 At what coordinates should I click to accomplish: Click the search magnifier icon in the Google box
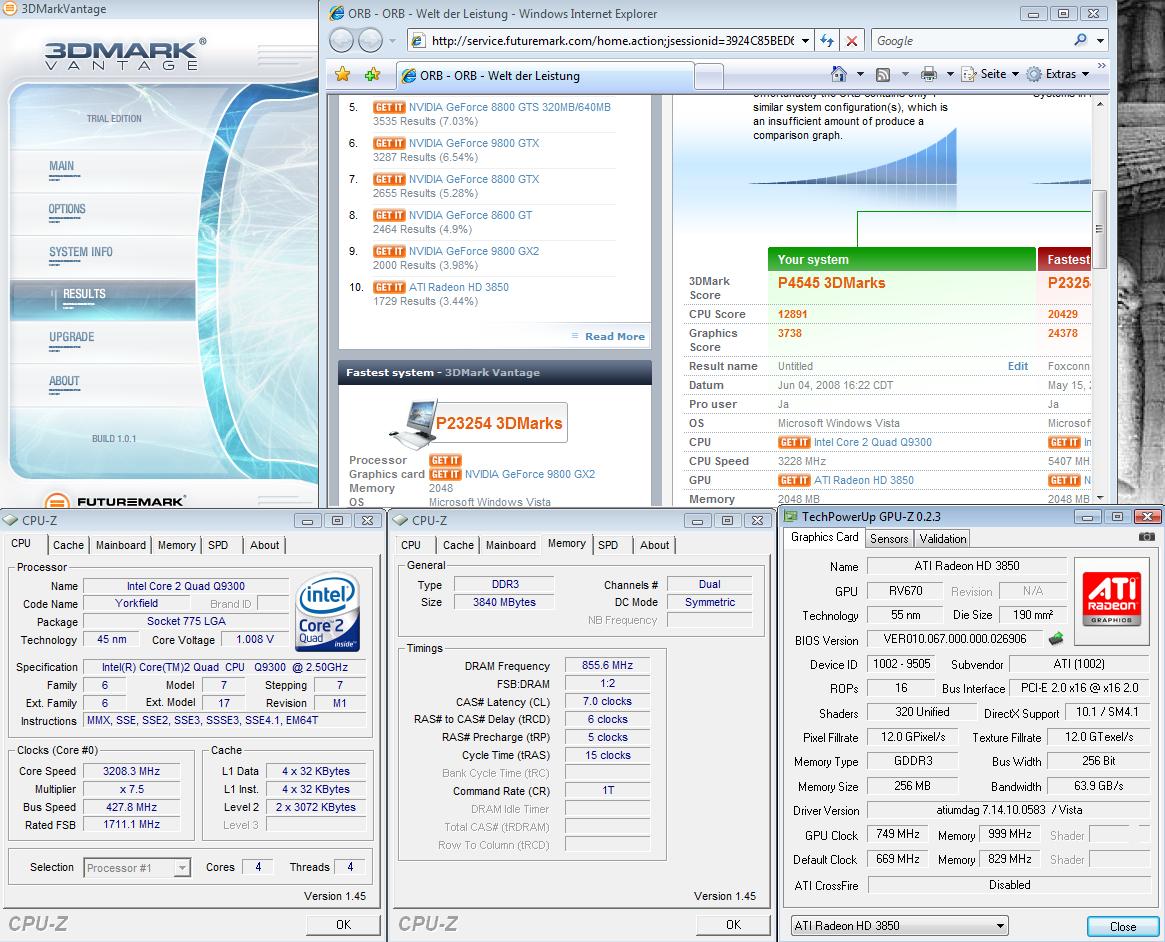click(1080, 40)
